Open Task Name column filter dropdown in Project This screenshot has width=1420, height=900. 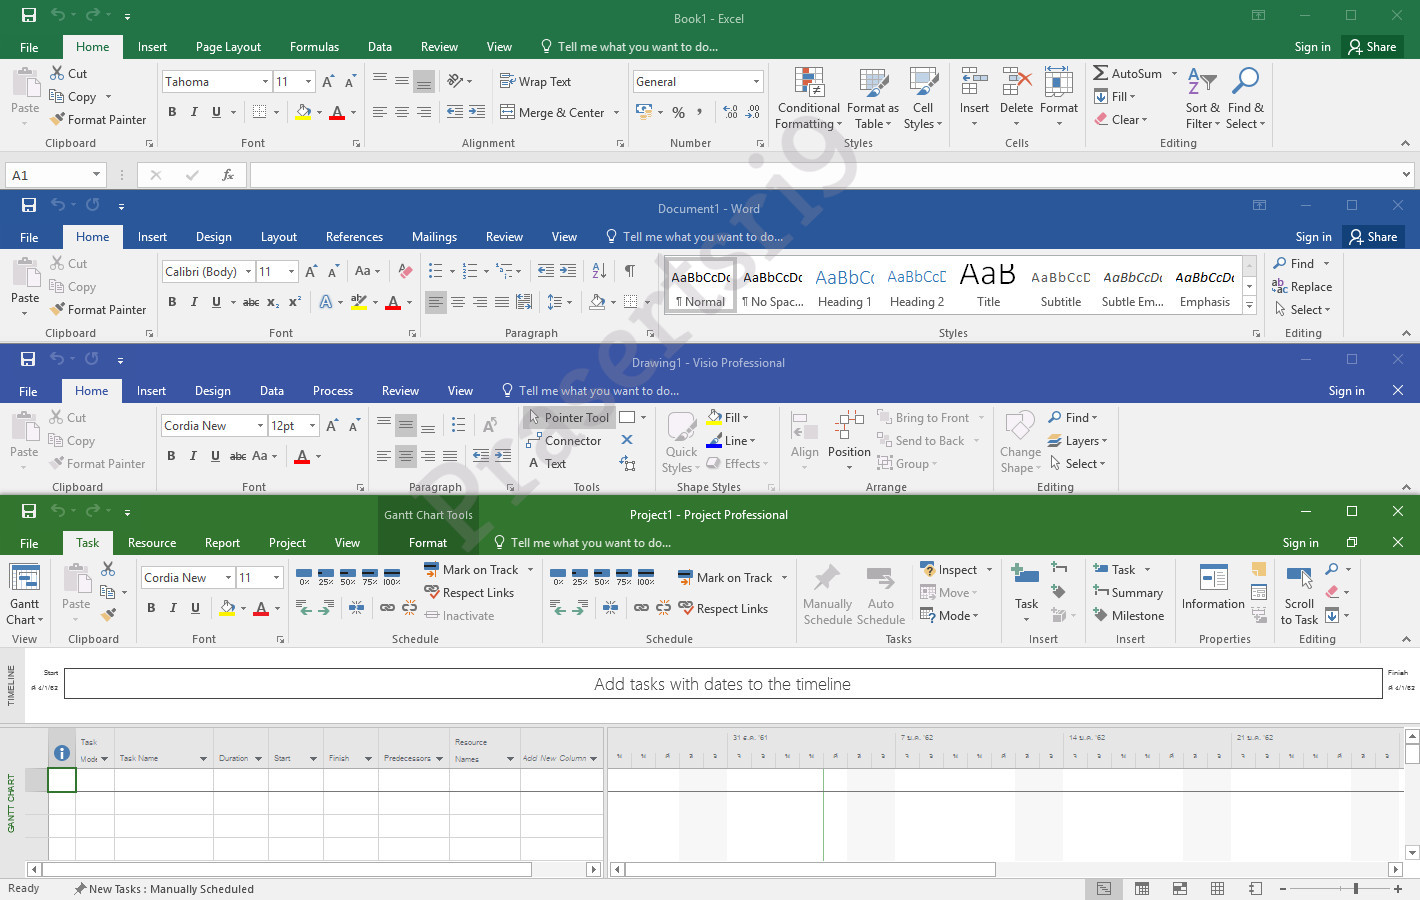tap(203, 759)
